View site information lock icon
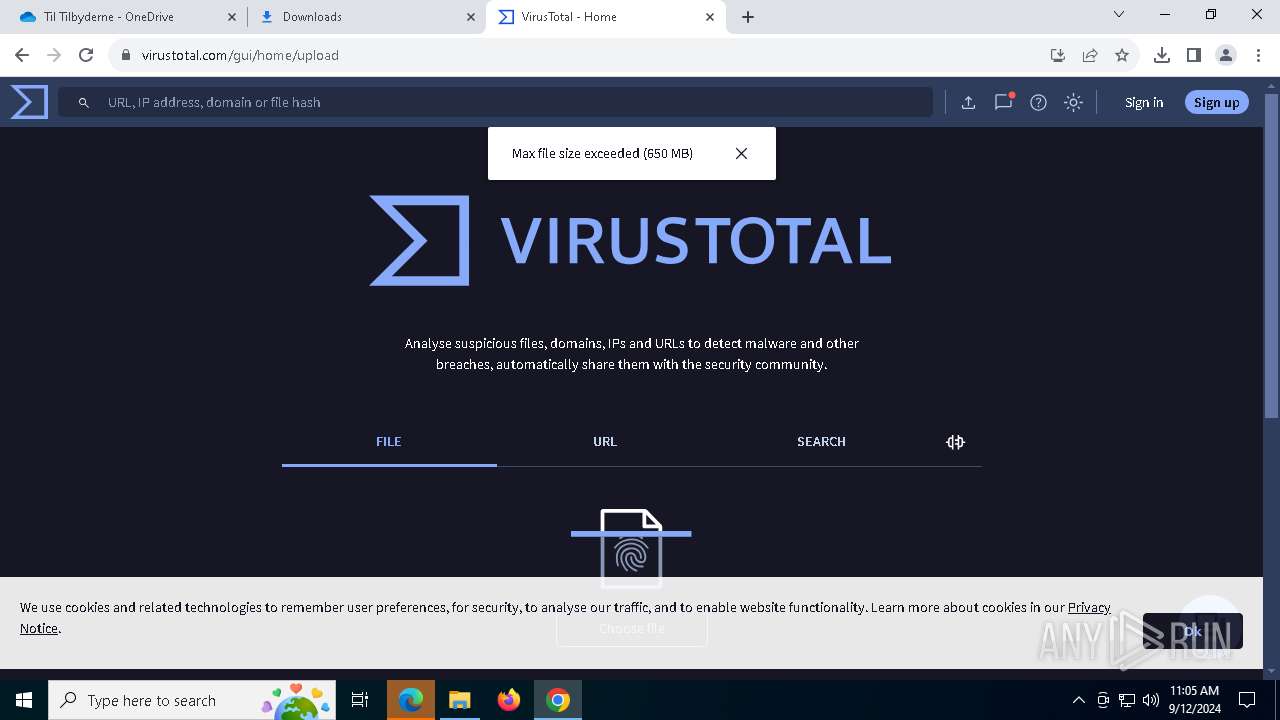This screenshot has width=1280, height=720. point(125,55)
